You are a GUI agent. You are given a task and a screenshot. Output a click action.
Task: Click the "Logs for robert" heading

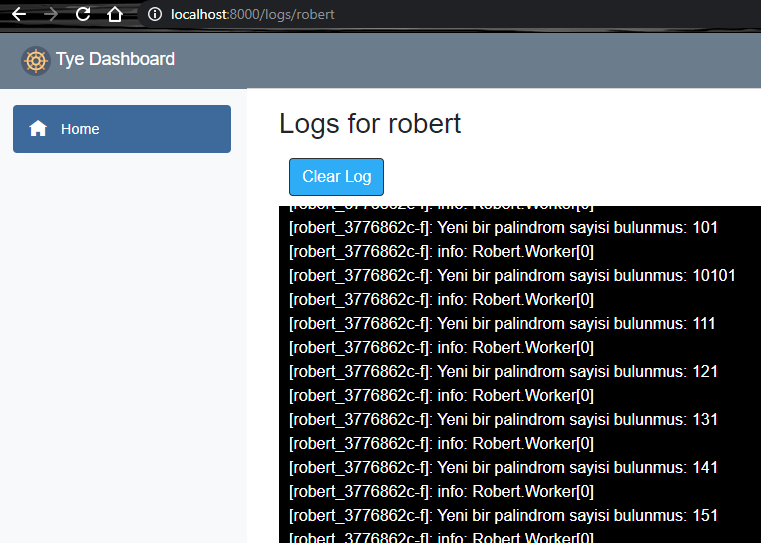(x=370, y=123)
